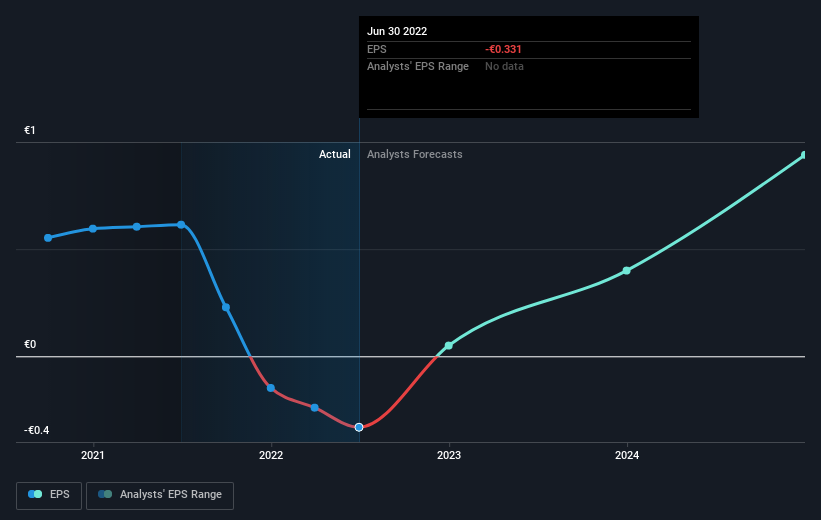Click the highlighted Jun 30 2022 data point
821x520 pixels.
point(359,427)
